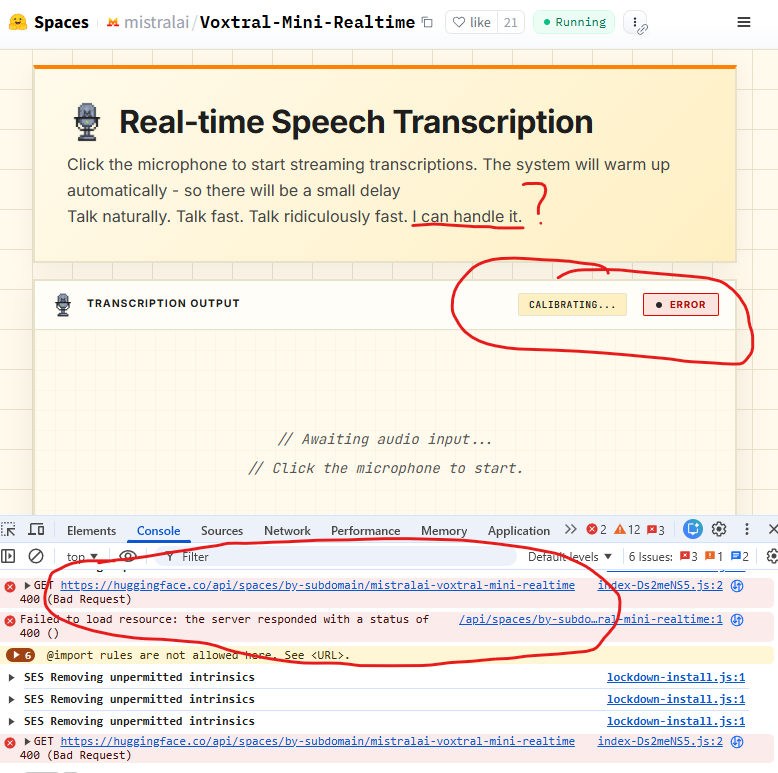Switch to the Sources tab
778x773 pixels.
point(222,531)
